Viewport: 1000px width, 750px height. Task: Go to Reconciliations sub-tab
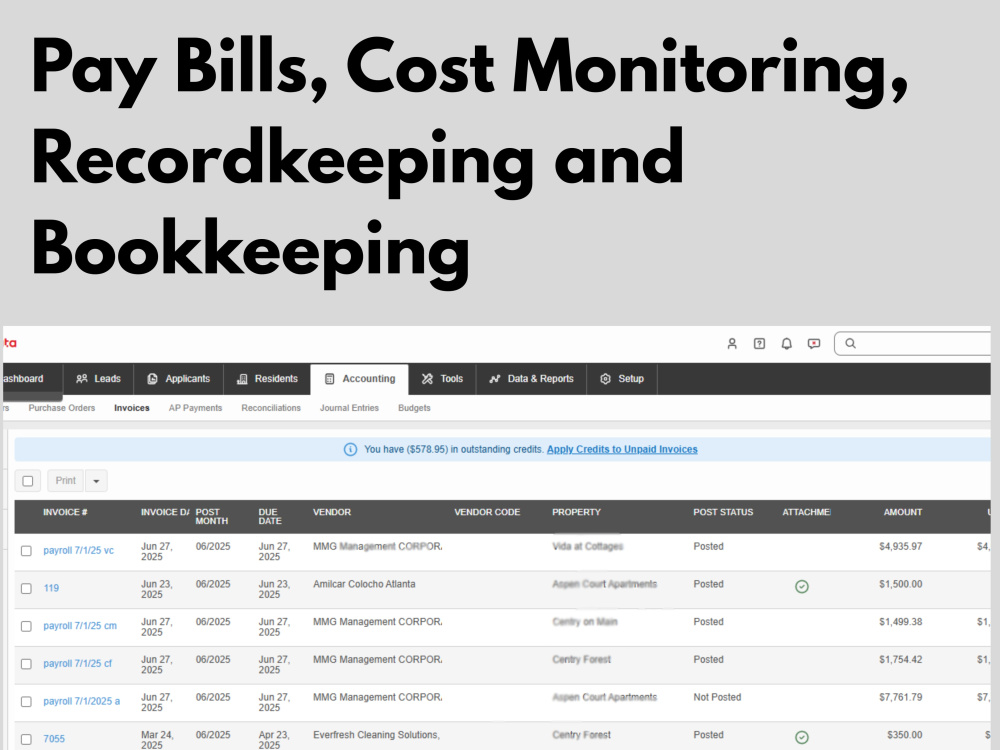click(271, 408)
